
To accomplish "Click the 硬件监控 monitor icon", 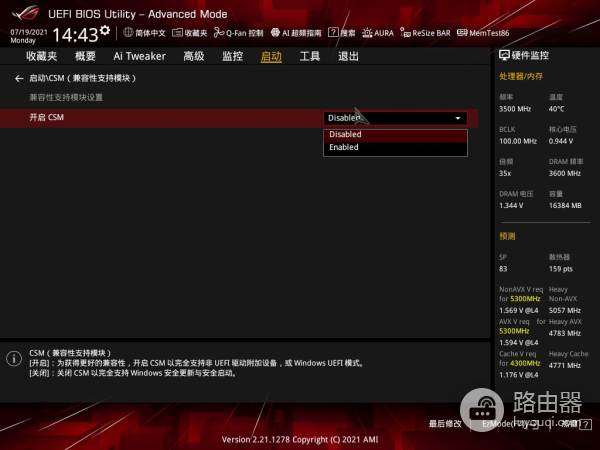I will point(504,55).
